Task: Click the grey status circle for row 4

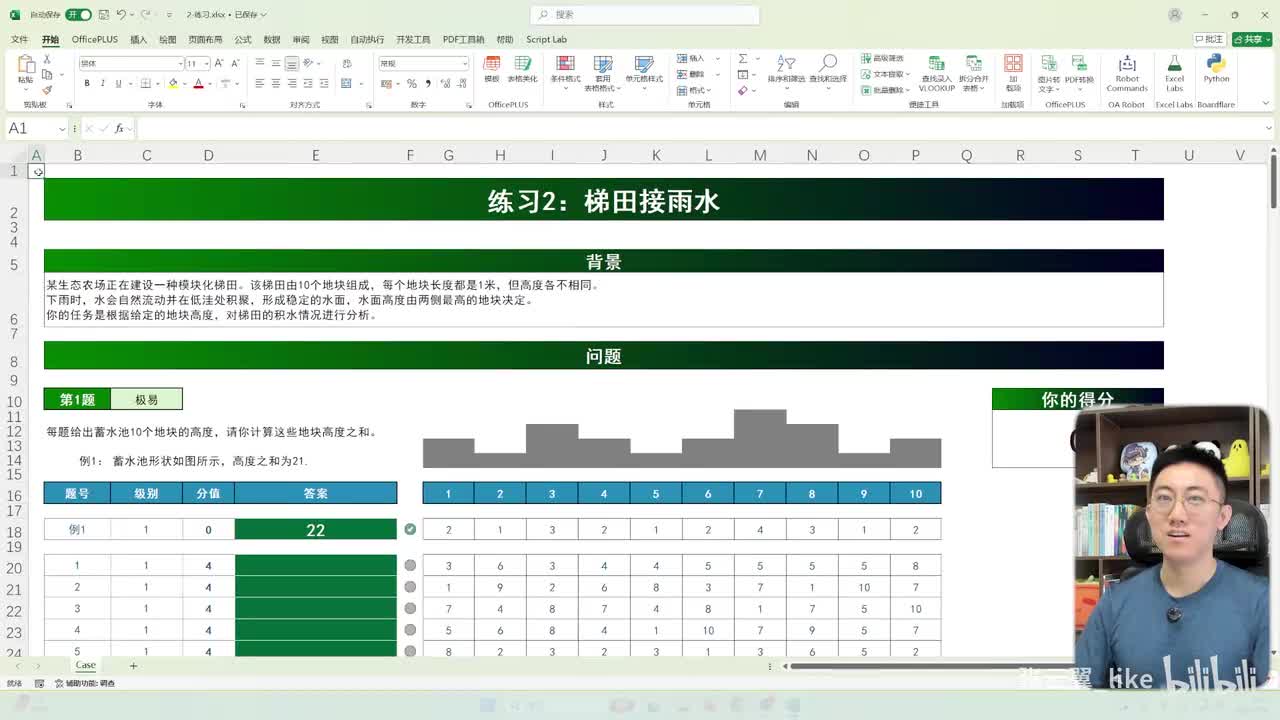Action: coord(410,630)
